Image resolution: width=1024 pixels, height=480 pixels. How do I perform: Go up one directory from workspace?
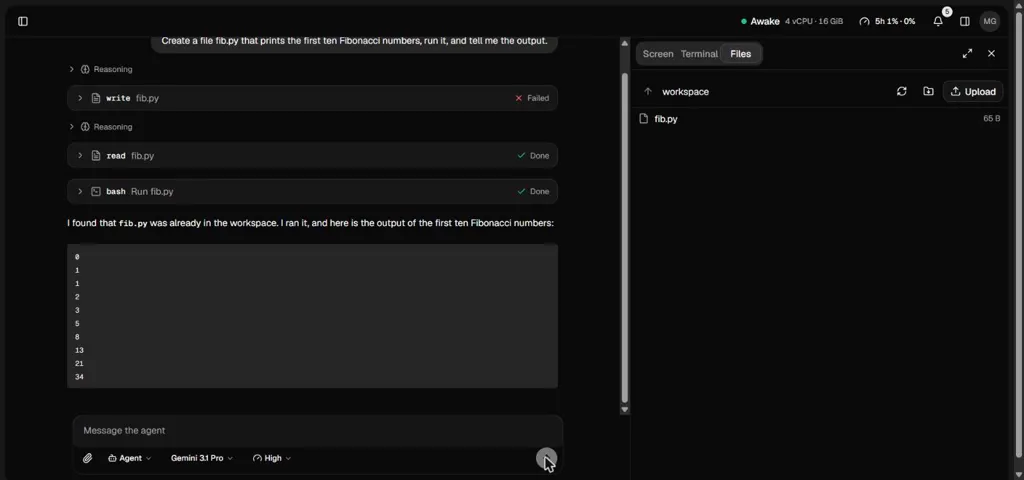(648, 91)
